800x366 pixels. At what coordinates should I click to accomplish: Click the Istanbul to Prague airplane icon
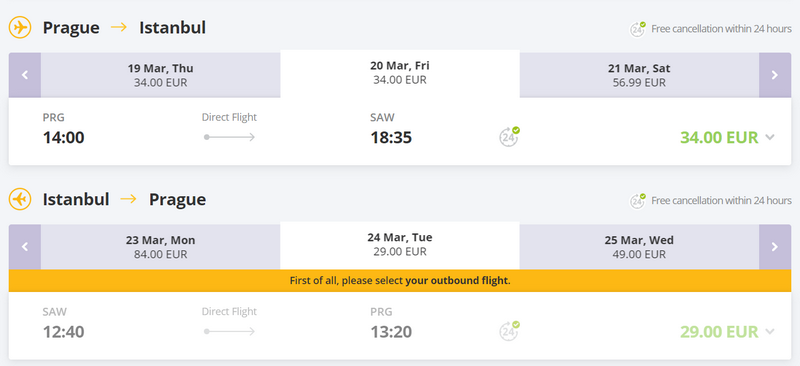click(x=20, y=199)
